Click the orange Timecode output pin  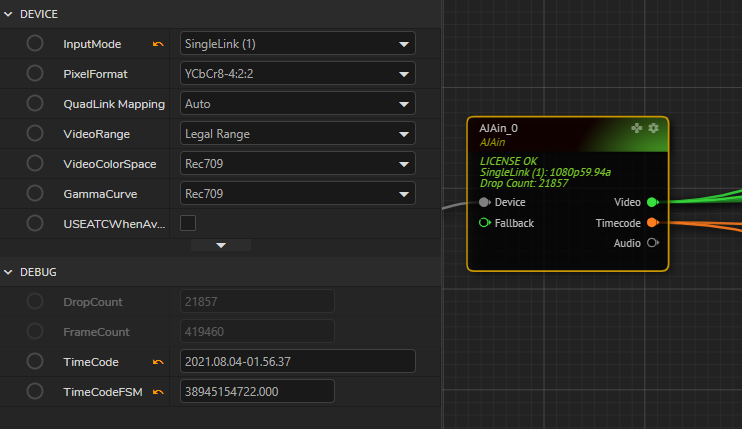[x=652, y=222]
